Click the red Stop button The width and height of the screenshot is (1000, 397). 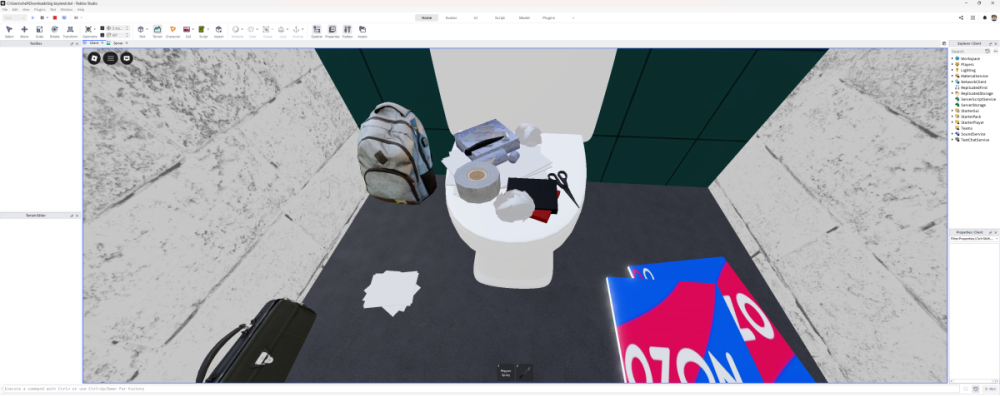(x=55, y=18)
